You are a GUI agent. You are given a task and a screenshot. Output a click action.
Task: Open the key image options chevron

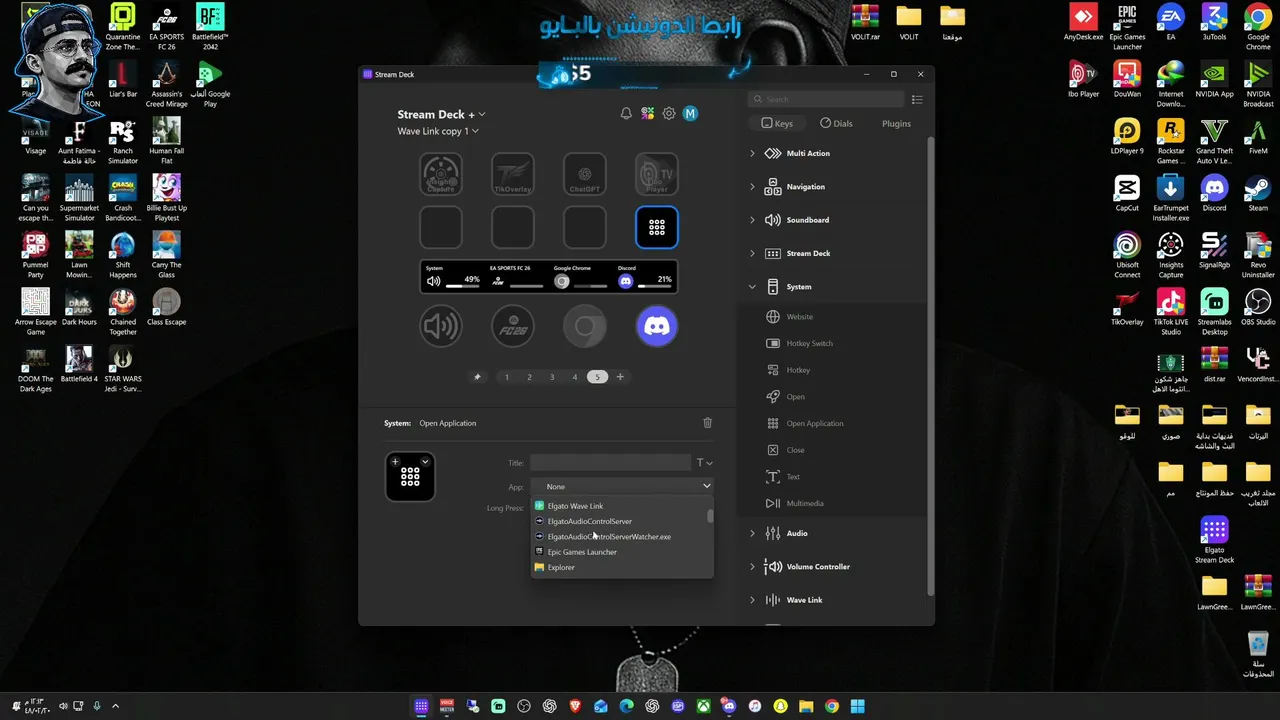(x=426, y=462)
